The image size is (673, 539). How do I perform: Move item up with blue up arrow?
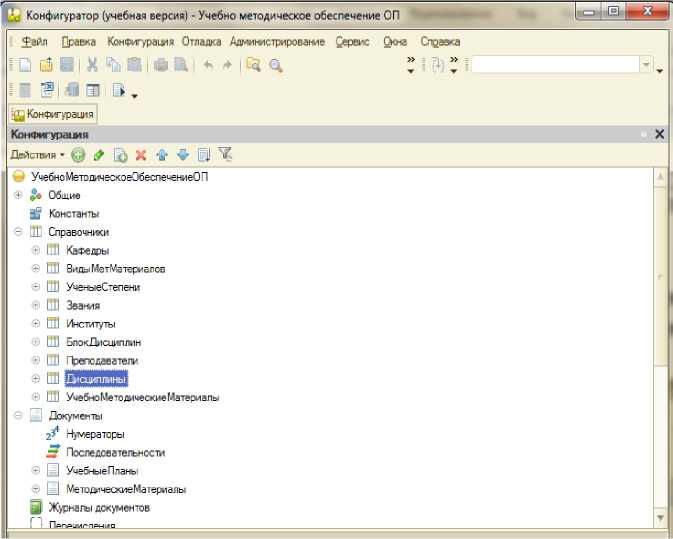pyautogui.click(x=161, y=155)
